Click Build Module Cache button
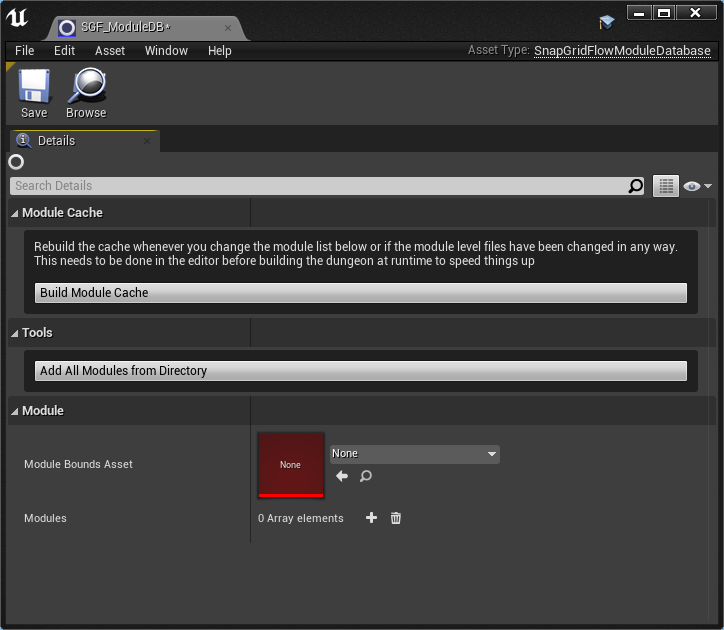This screenshot has height=630, width=724. pyautogui.click(x=361, y=293)
